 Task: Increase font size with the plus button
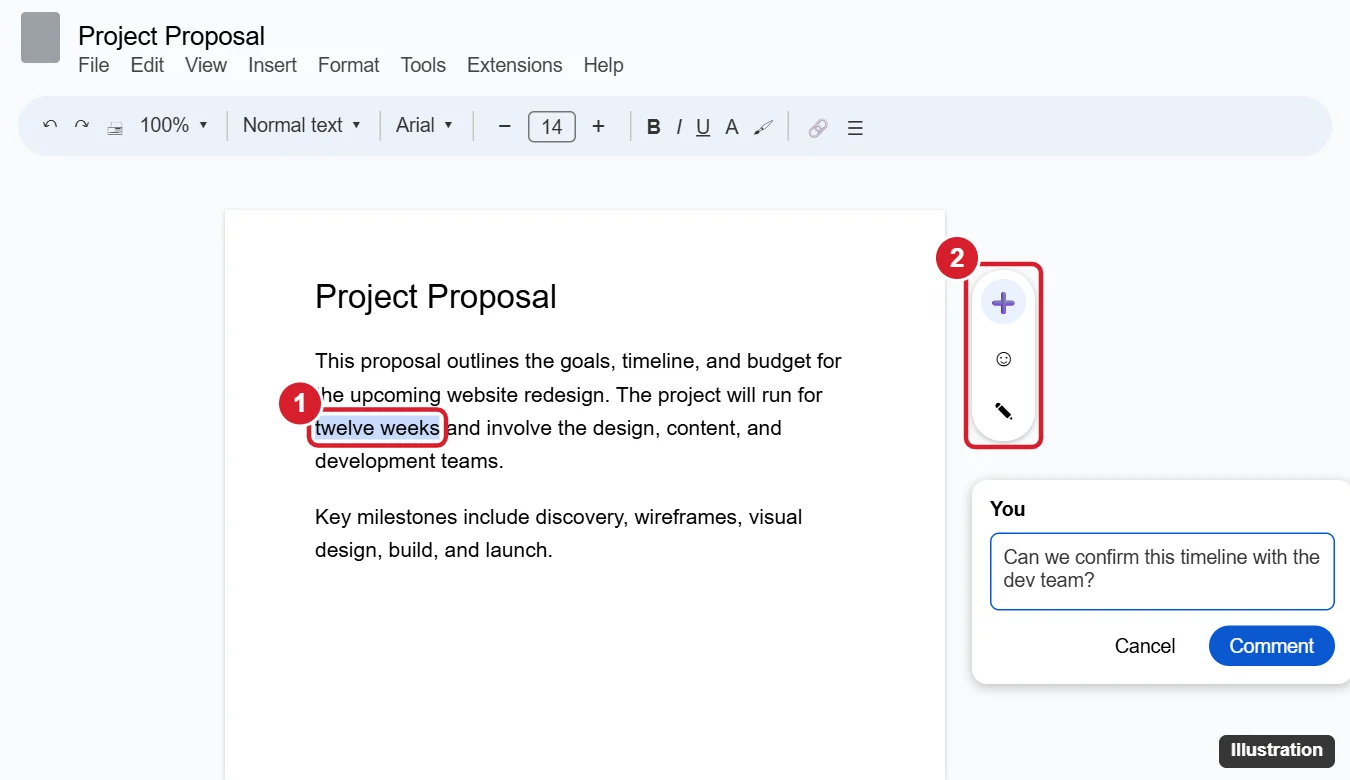tap(598, 126)
